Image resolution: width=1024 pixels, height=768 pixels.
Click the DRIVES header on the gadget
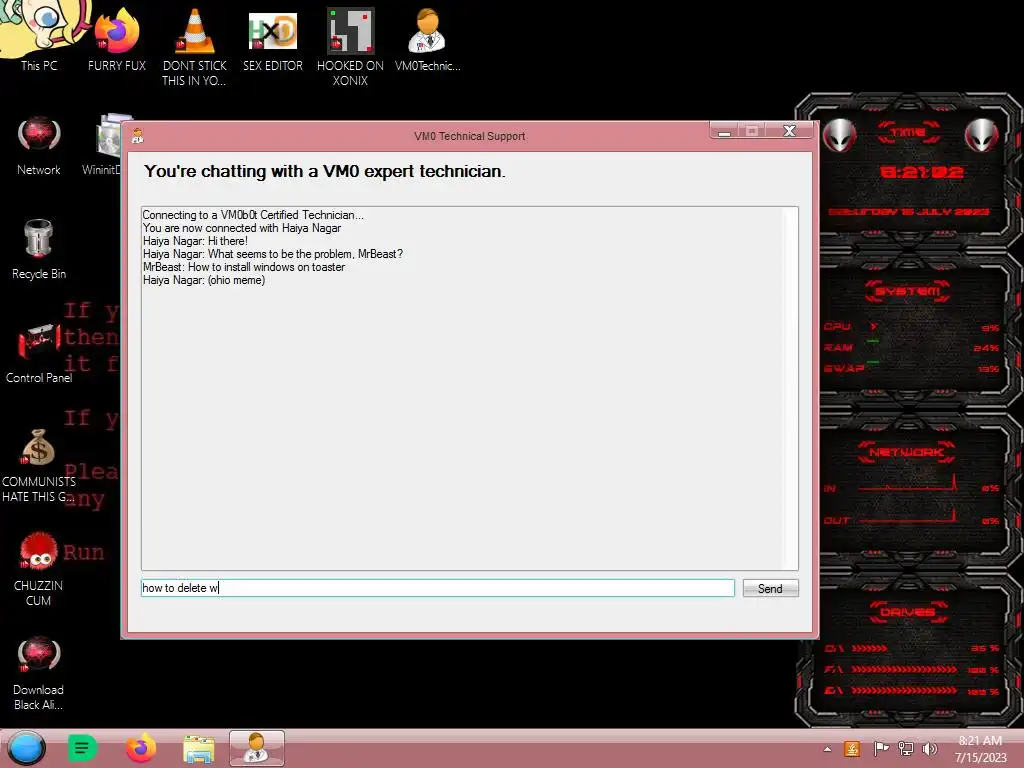[908, 612]
